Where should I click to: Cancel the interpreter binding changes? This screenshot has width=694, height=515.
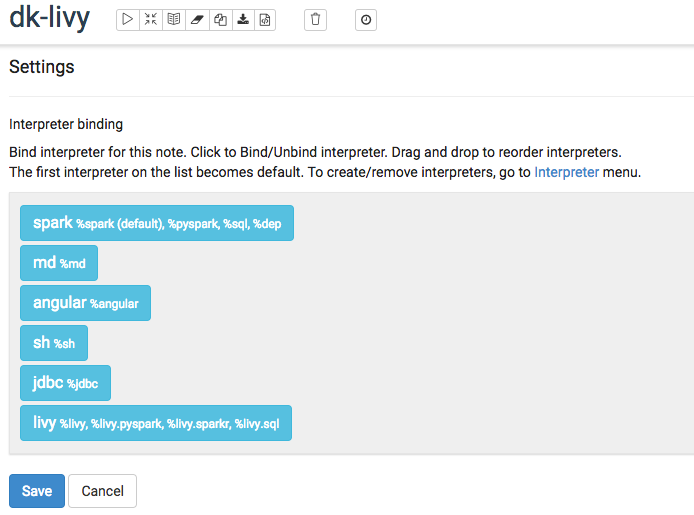[102, 491]
